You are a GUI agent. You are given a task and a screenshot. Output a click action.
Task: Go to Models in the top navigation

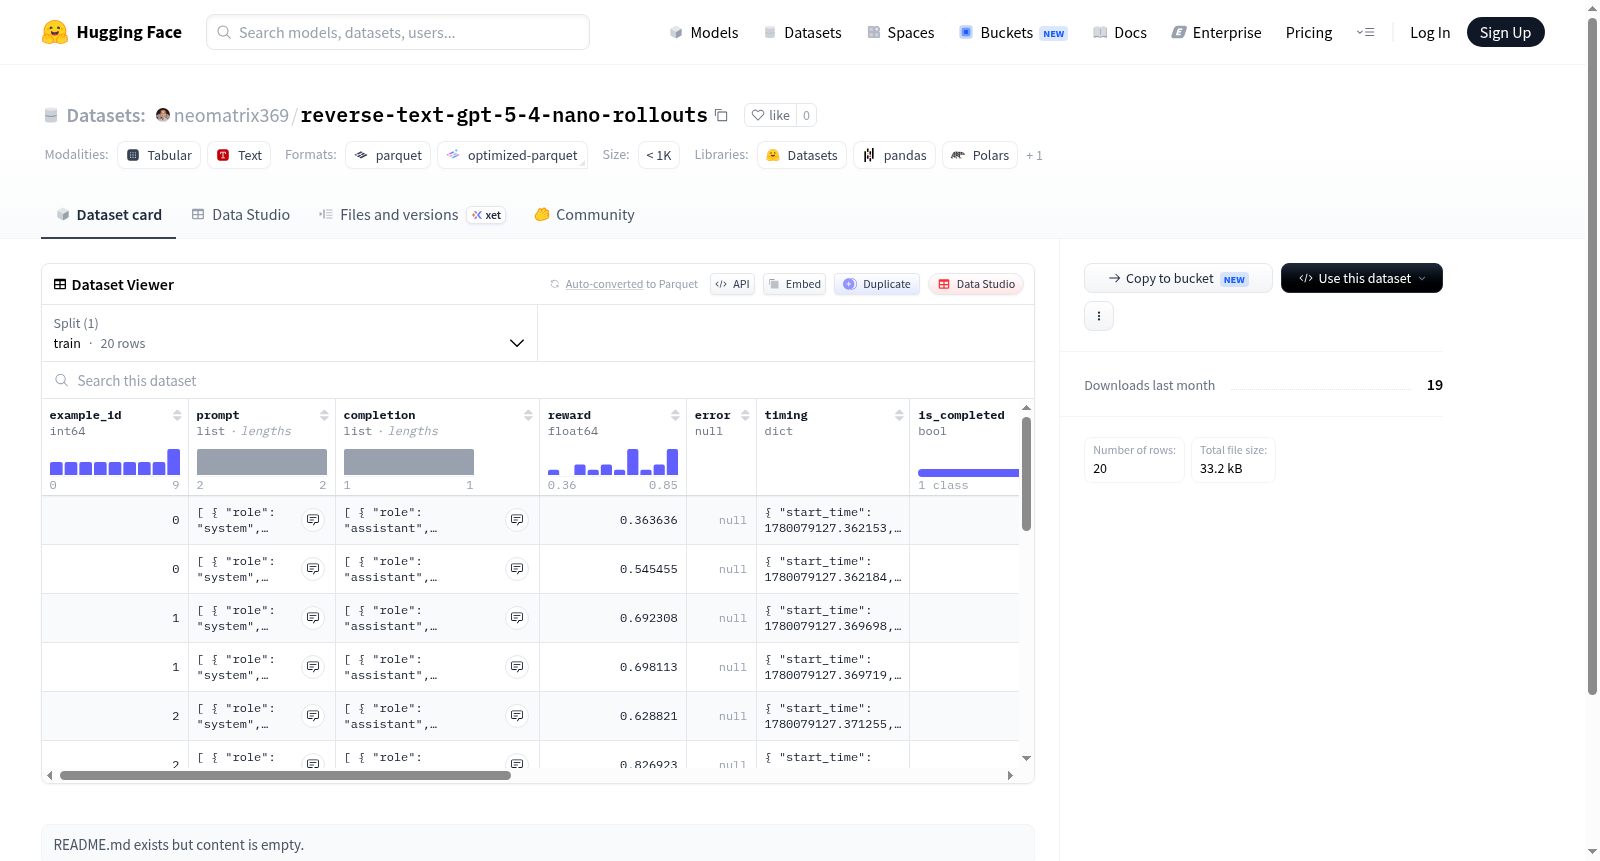pos(704,33)
